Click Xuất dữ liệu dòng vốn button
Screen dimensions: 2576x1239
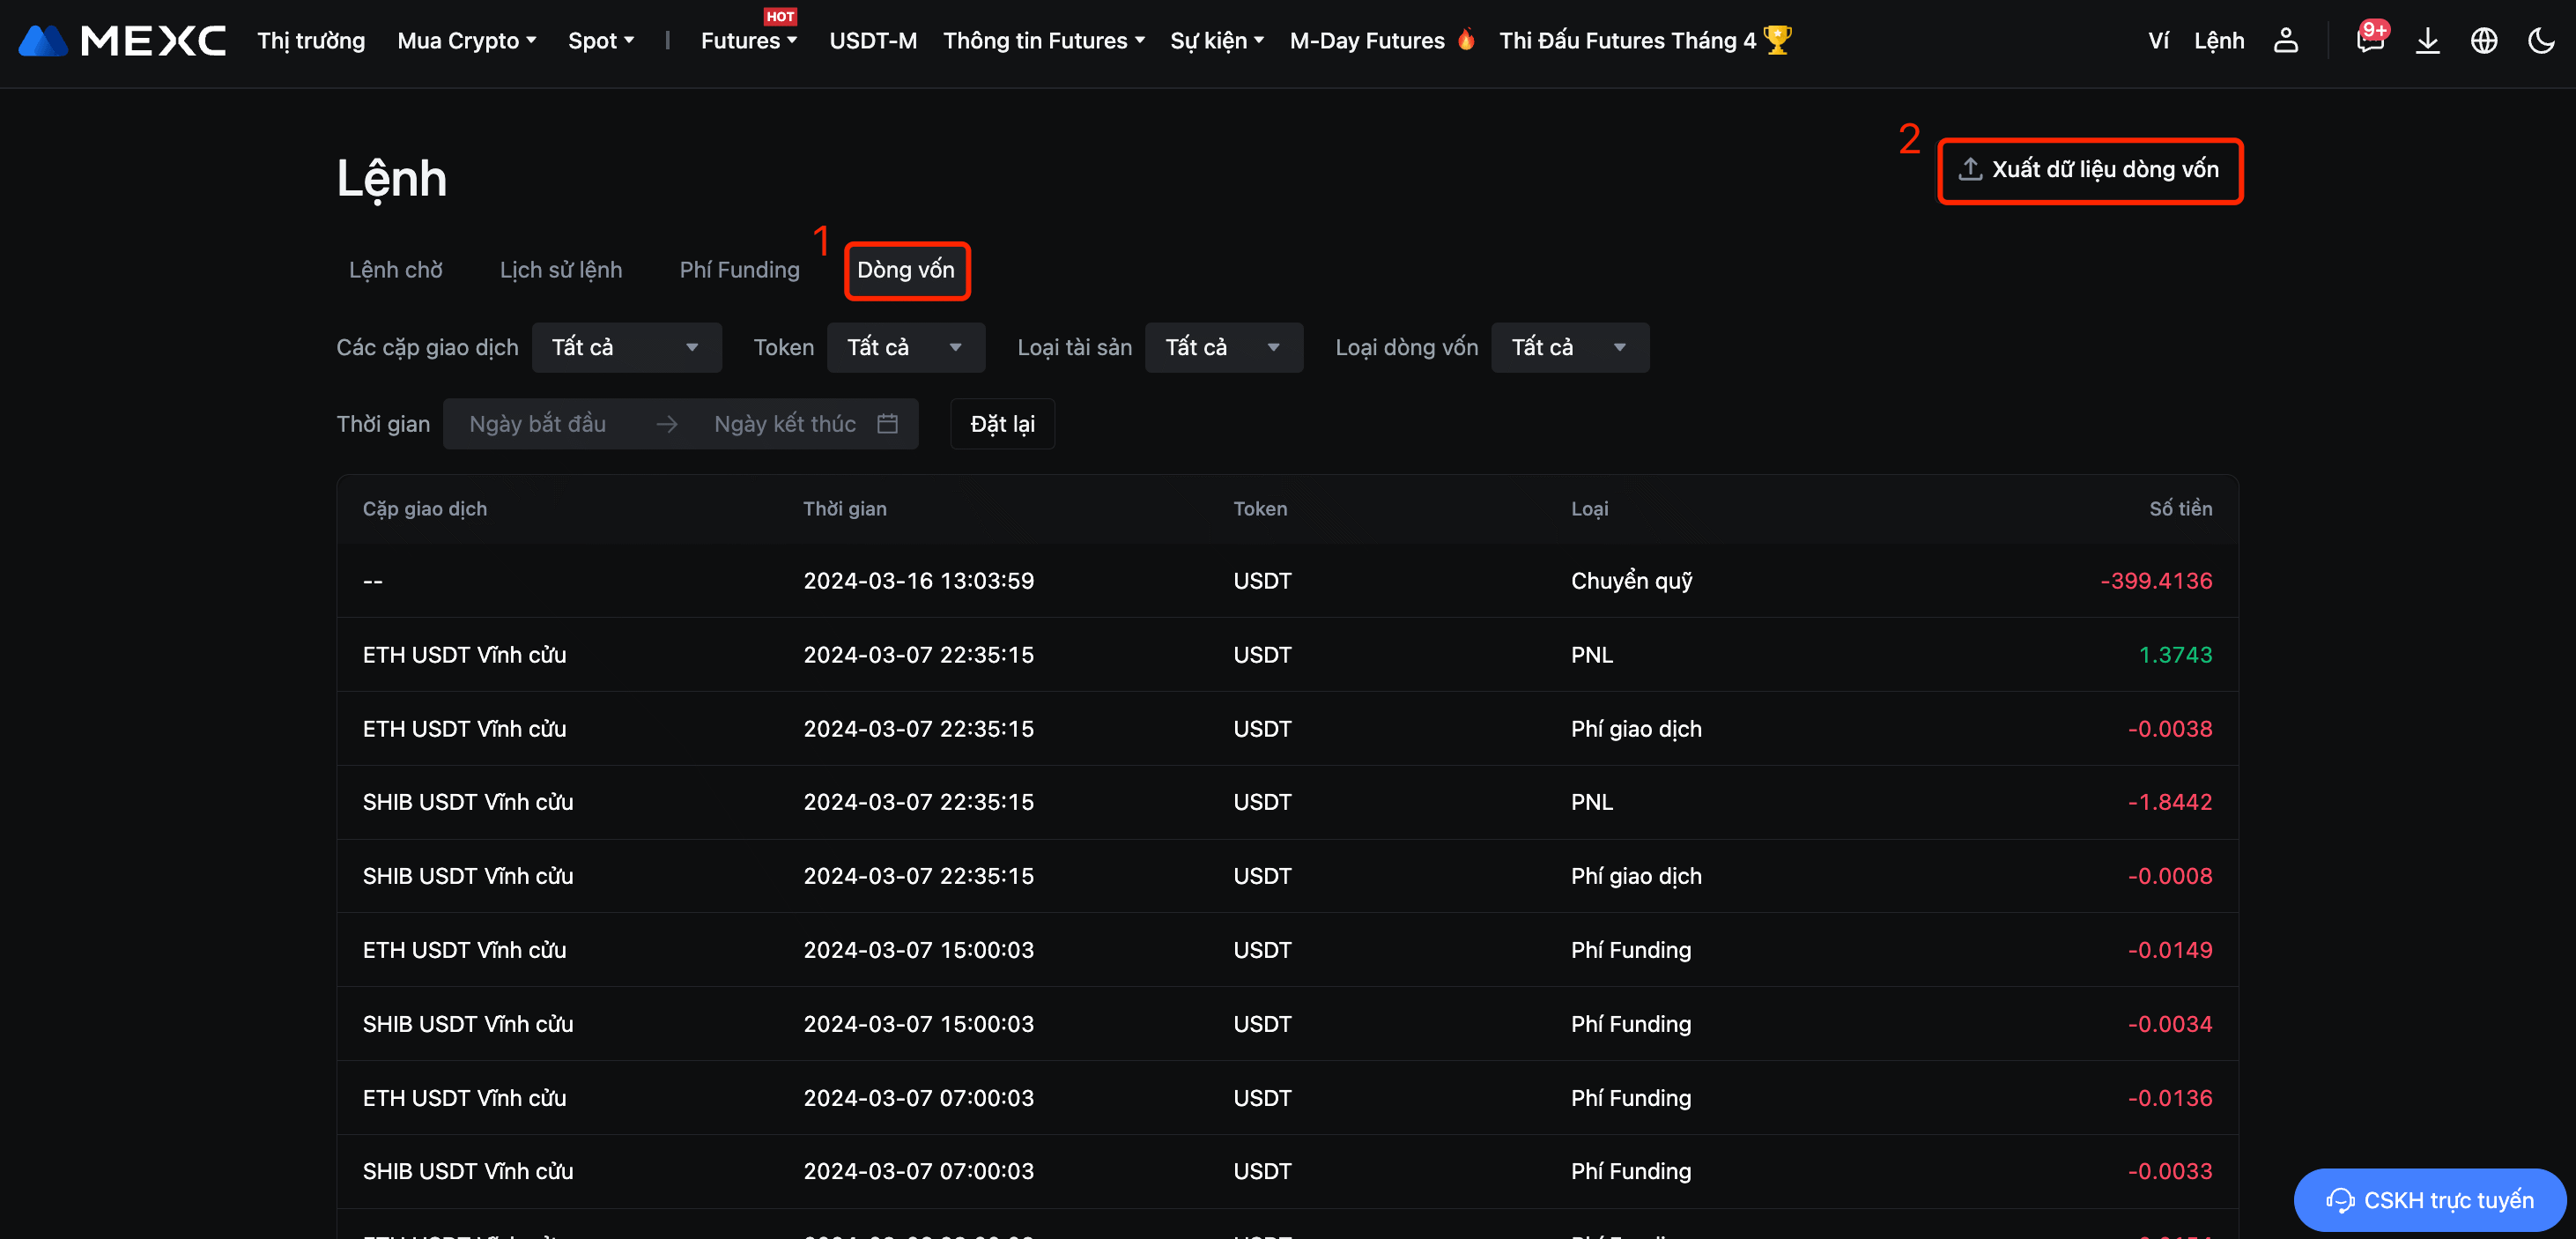pos(2089,170)
